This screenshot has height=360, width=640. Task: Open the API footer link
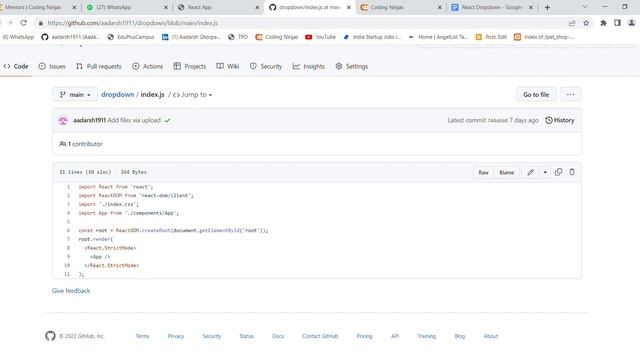point(395,336)
